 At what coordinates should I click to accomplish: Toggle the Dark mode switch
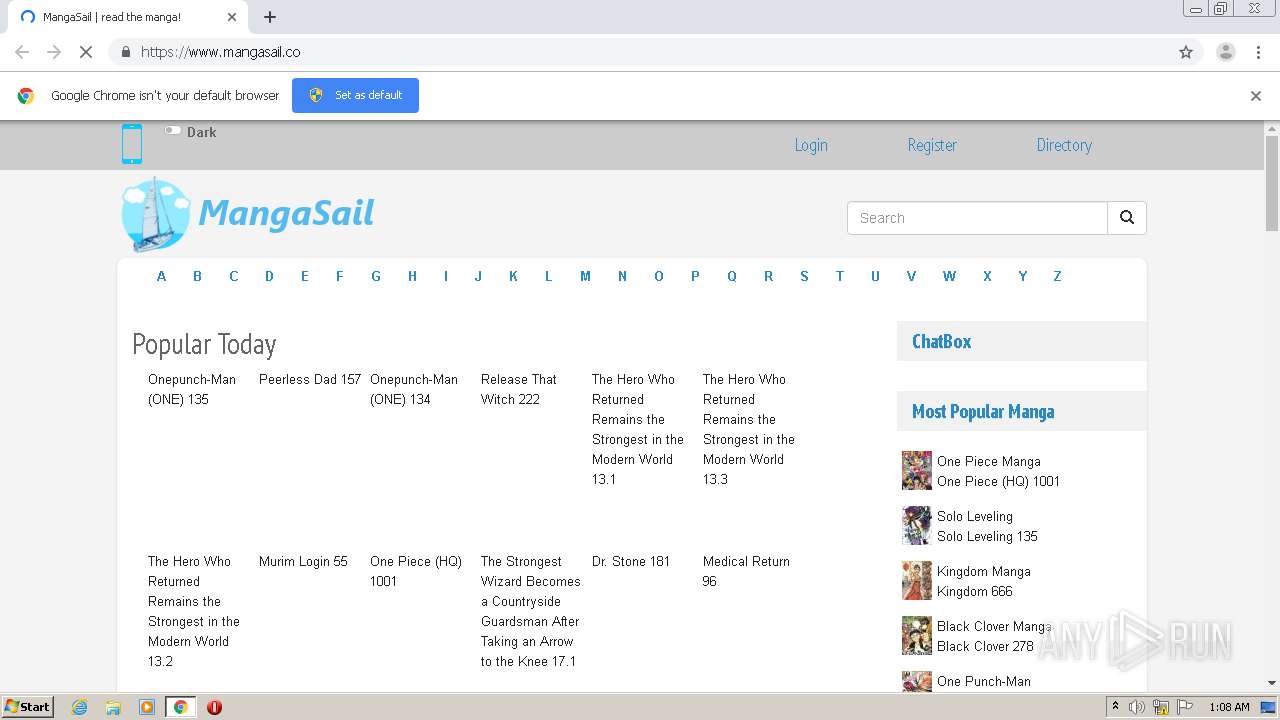(x=173, y=131)
